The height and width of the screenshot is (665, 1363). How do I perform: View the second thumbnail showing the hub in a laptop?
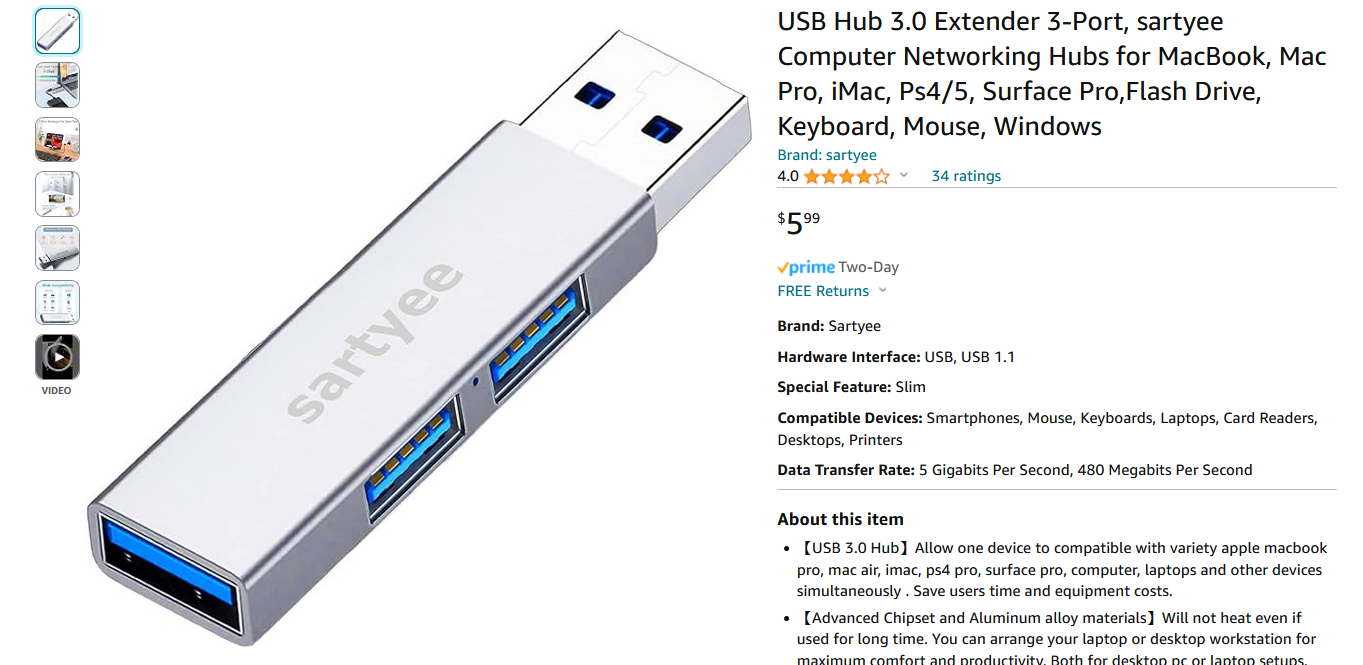57,85
